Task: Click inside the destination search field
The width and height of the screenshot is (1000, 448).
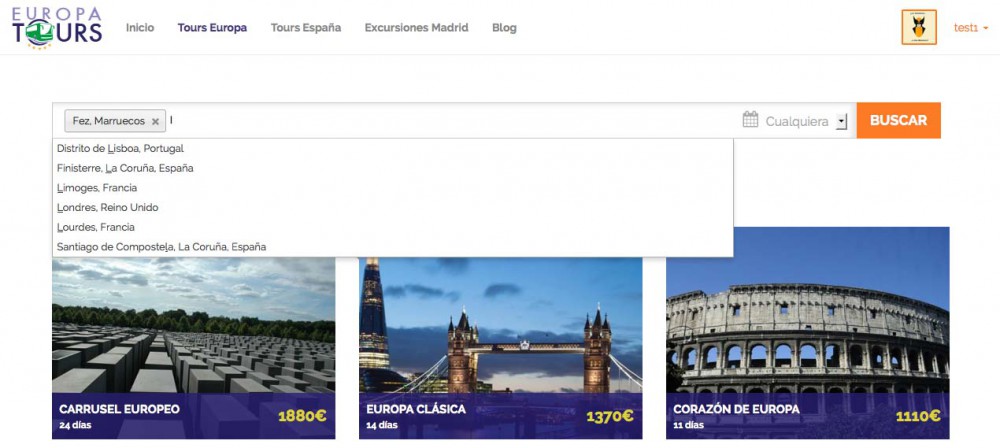Action: coord(450,121)
